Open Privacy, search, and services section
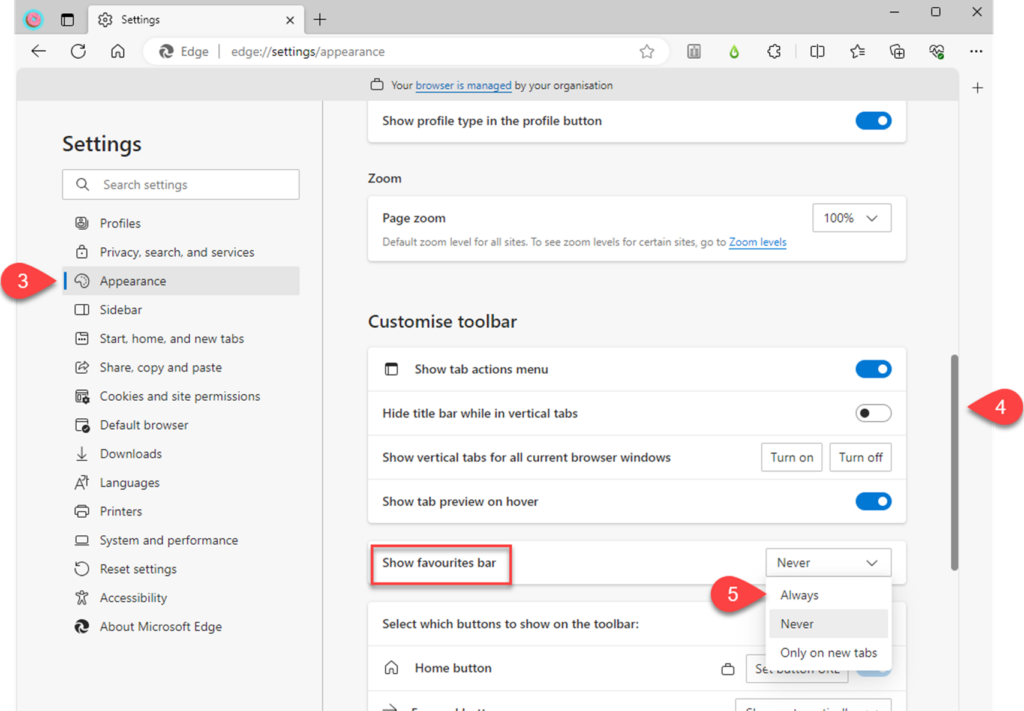1024x711 pixels. tap(181, 252)
